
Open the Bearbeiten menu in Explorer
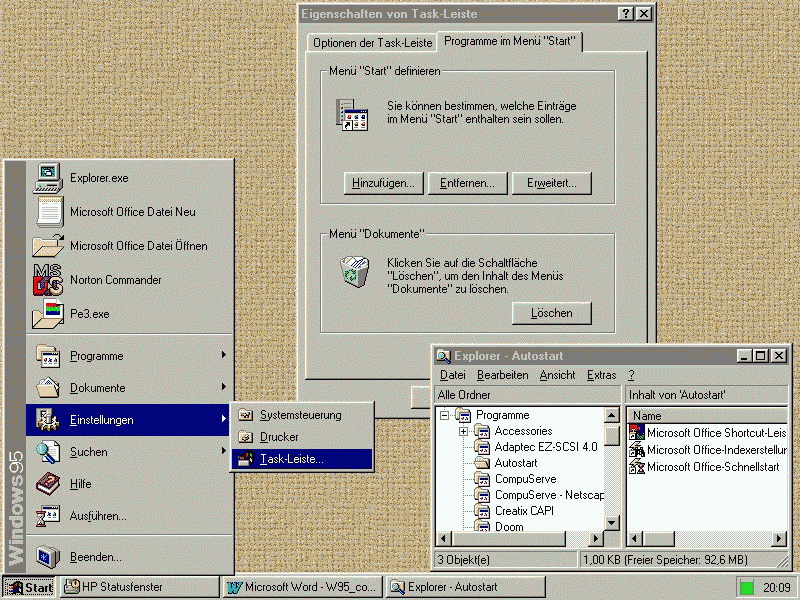click(503, 375)
